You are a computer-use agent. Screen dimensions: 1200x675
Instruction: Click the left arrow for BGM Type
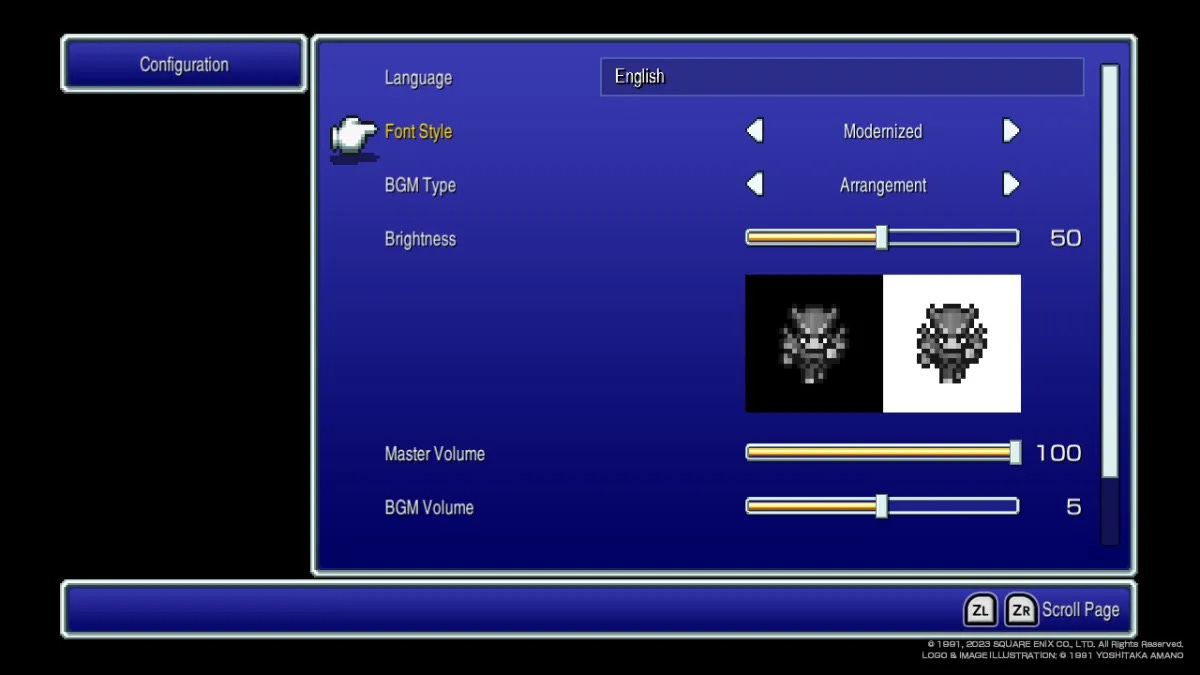(x=755, y=184)
